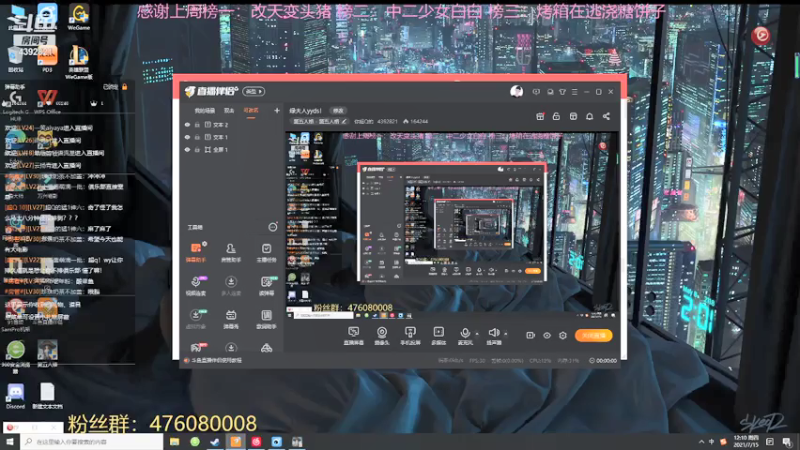Open the 读弹幕 tool icon
800x450 pixels.
point(266,286)
